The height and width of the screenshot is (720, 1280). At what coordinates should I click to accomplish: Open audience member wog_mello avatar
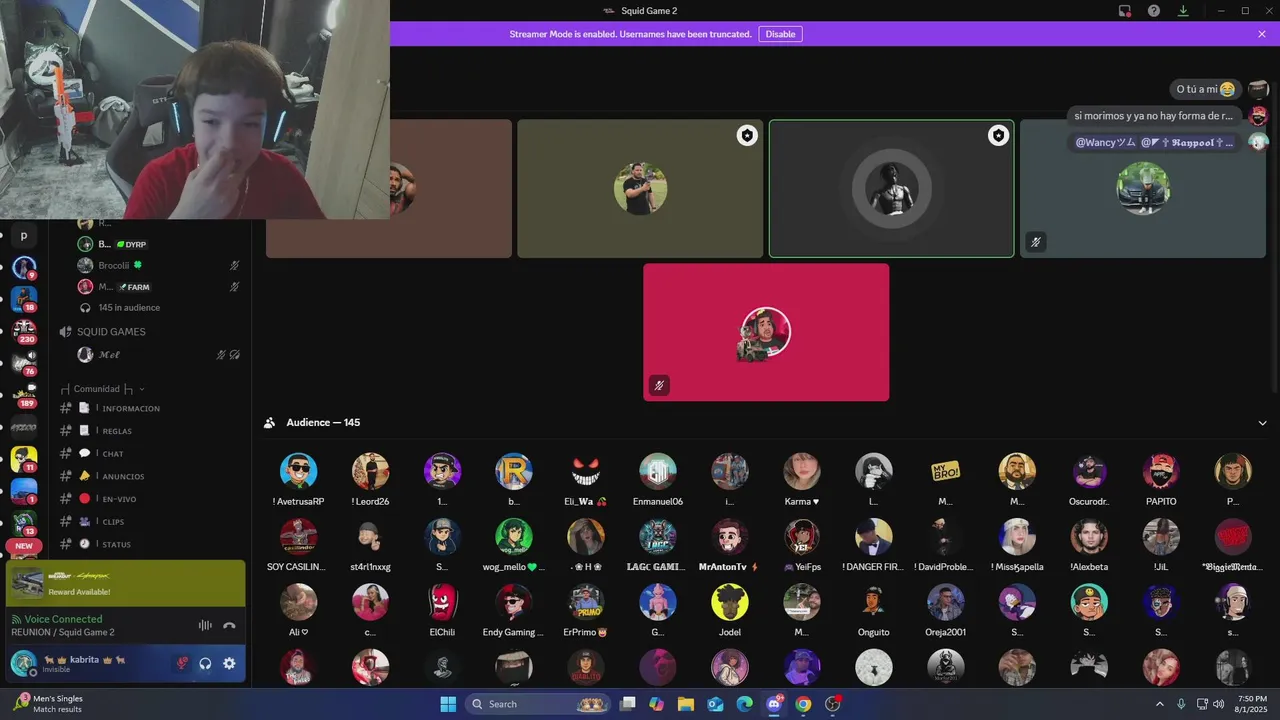click(x=514, y=537)
